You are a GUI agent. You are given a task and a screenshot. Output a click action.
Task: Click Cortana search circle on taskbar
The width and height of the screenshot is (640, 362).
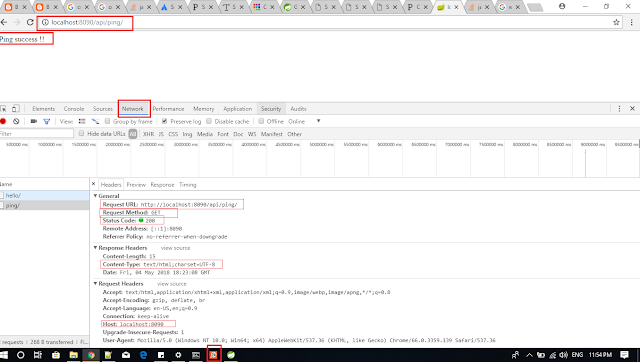(x=20, y=355)
